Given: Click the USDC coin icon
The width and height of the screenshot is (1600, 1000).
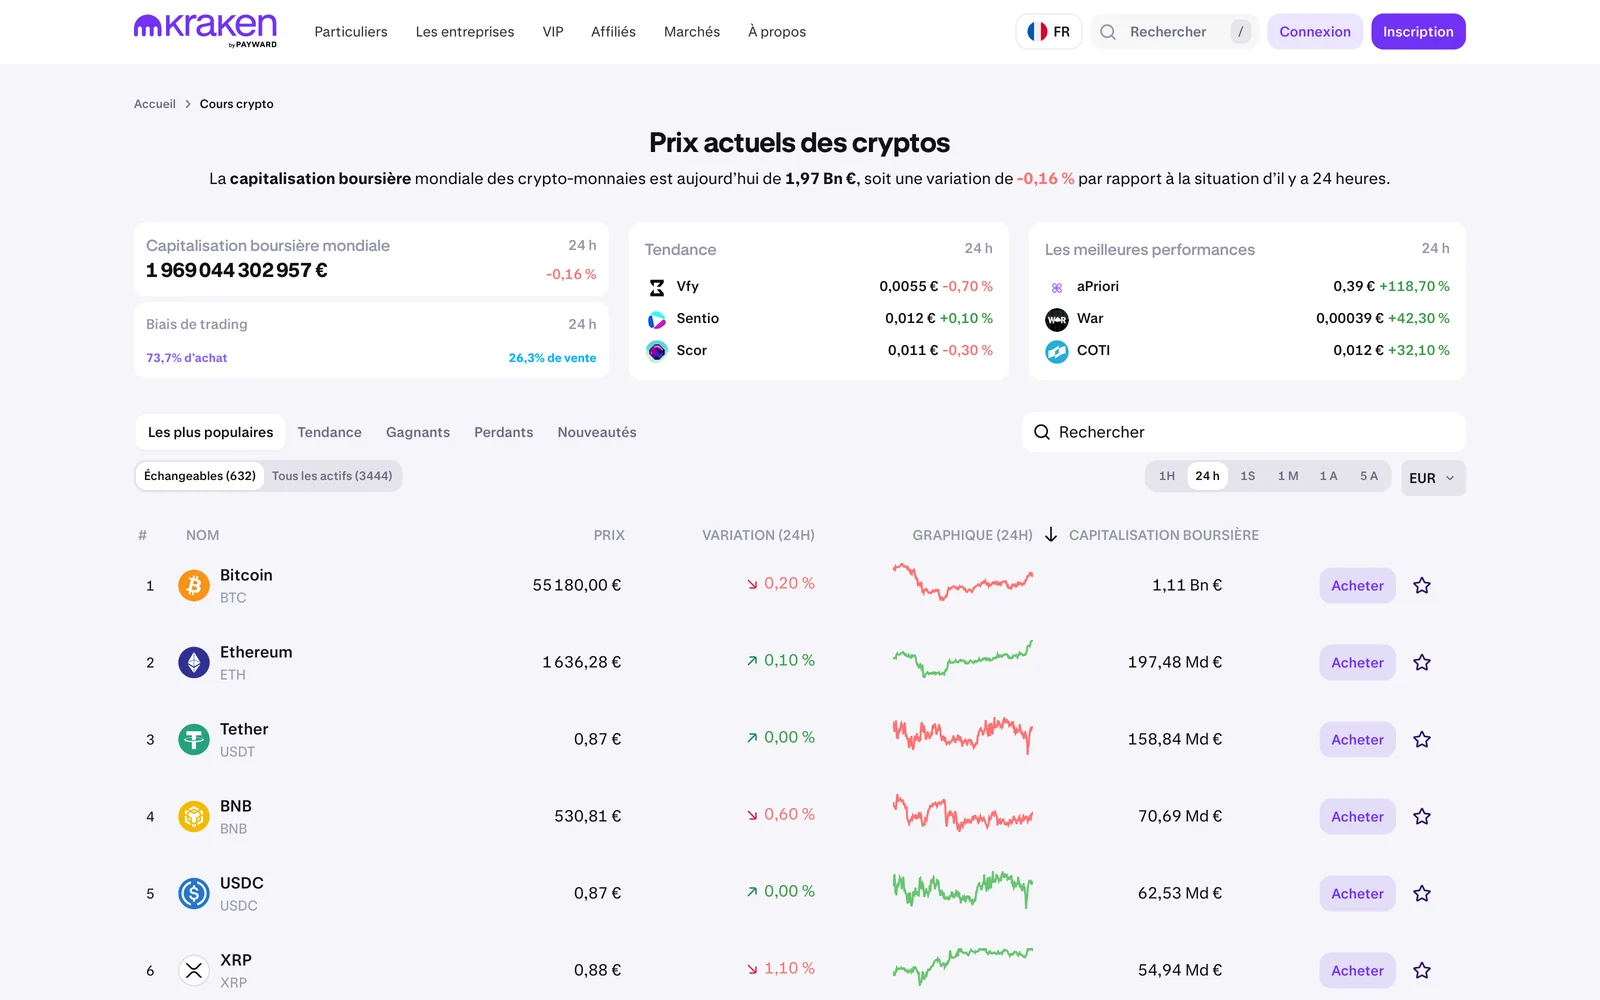Looking at the screenshot, I should (x=194, y=893).
